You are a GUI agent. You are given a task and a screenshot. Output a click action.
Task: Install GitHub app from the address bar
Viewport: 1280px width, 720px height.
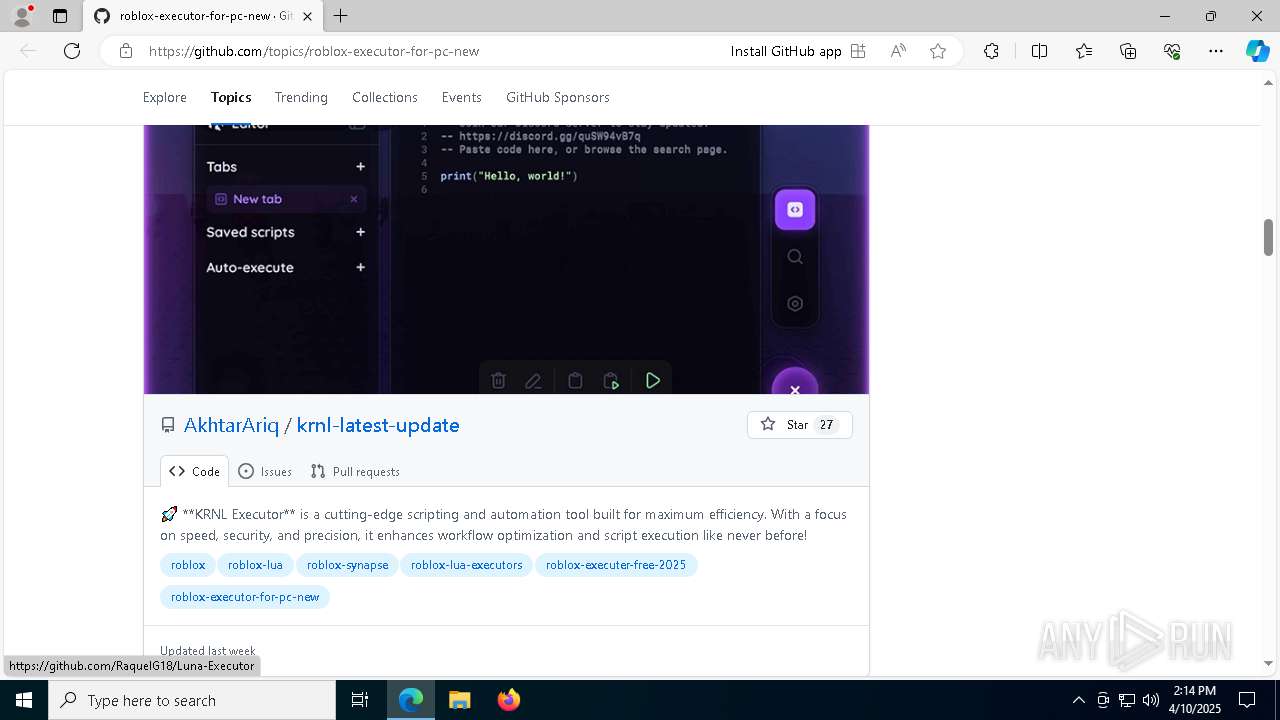click(797, 51)
